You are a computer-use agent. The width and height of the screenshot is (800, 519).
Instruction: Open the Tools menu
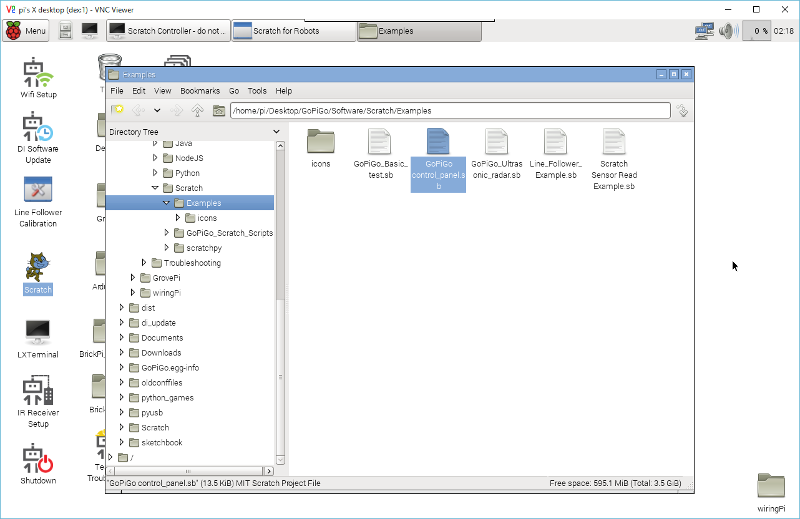257,91
